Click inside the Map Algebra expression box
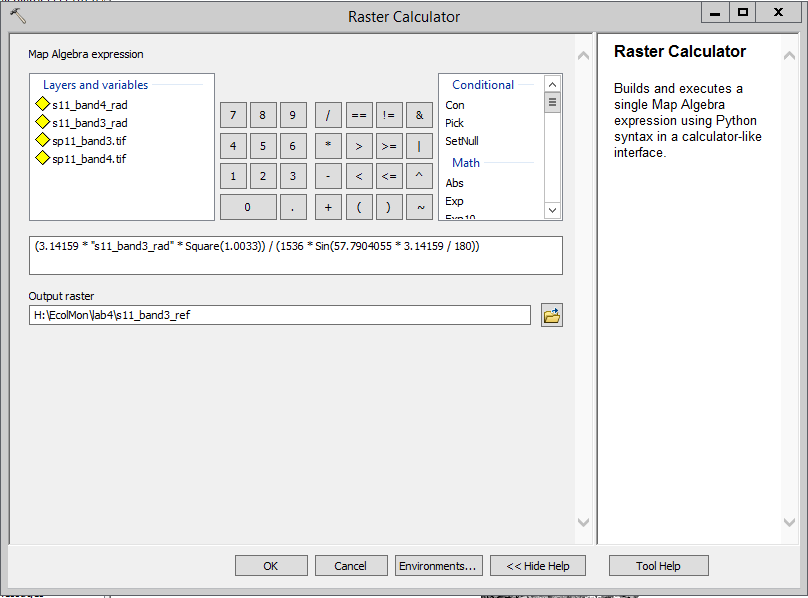Image resolution: width=808 pixels, height=598 pixels. click(296, 256)
